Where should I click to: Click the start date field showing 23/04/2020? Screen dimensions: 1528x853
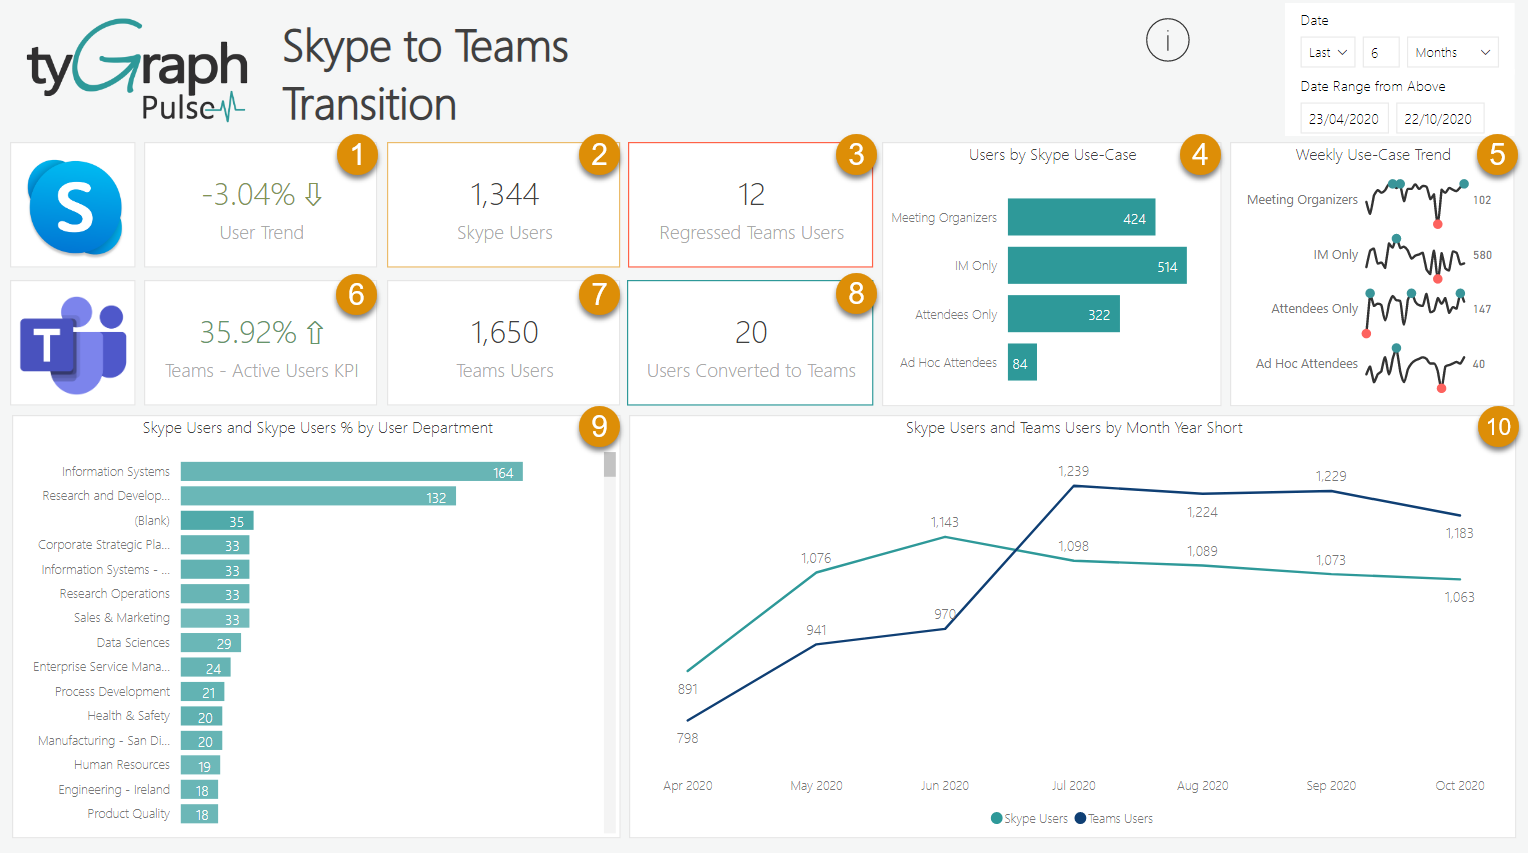[x=1344, y=117]
